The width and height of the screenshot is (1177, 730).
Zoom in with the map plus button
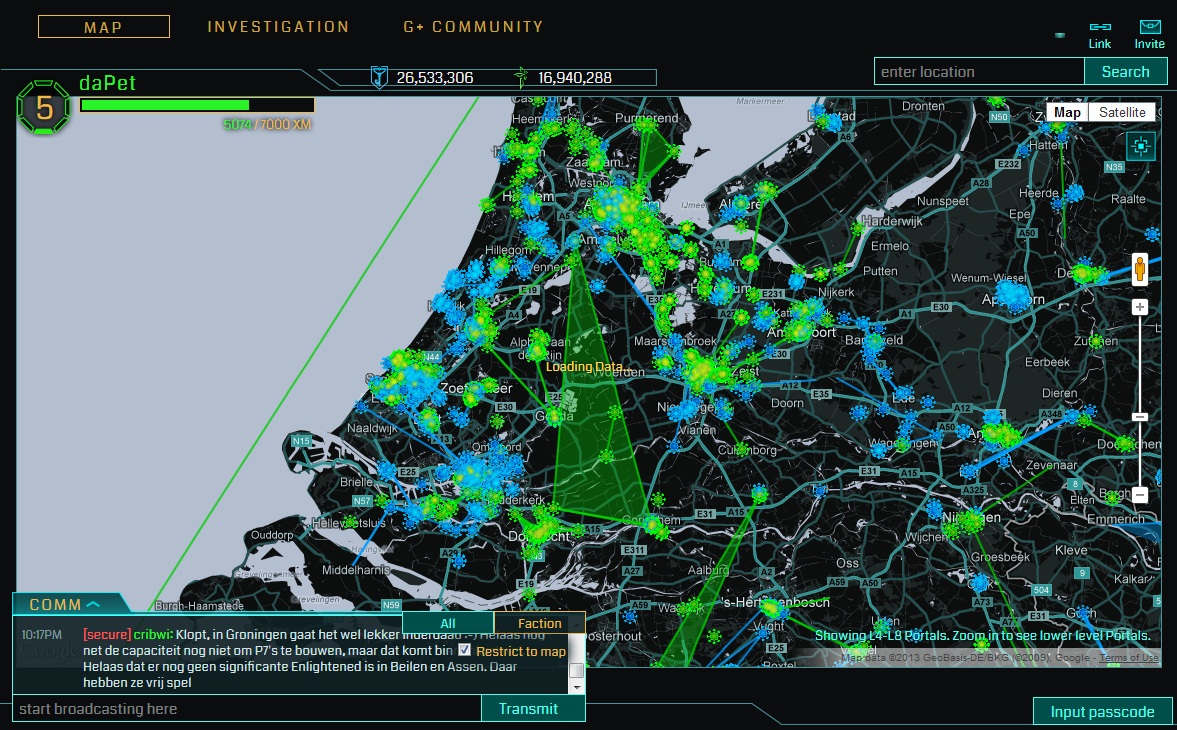pos(1139,307)
